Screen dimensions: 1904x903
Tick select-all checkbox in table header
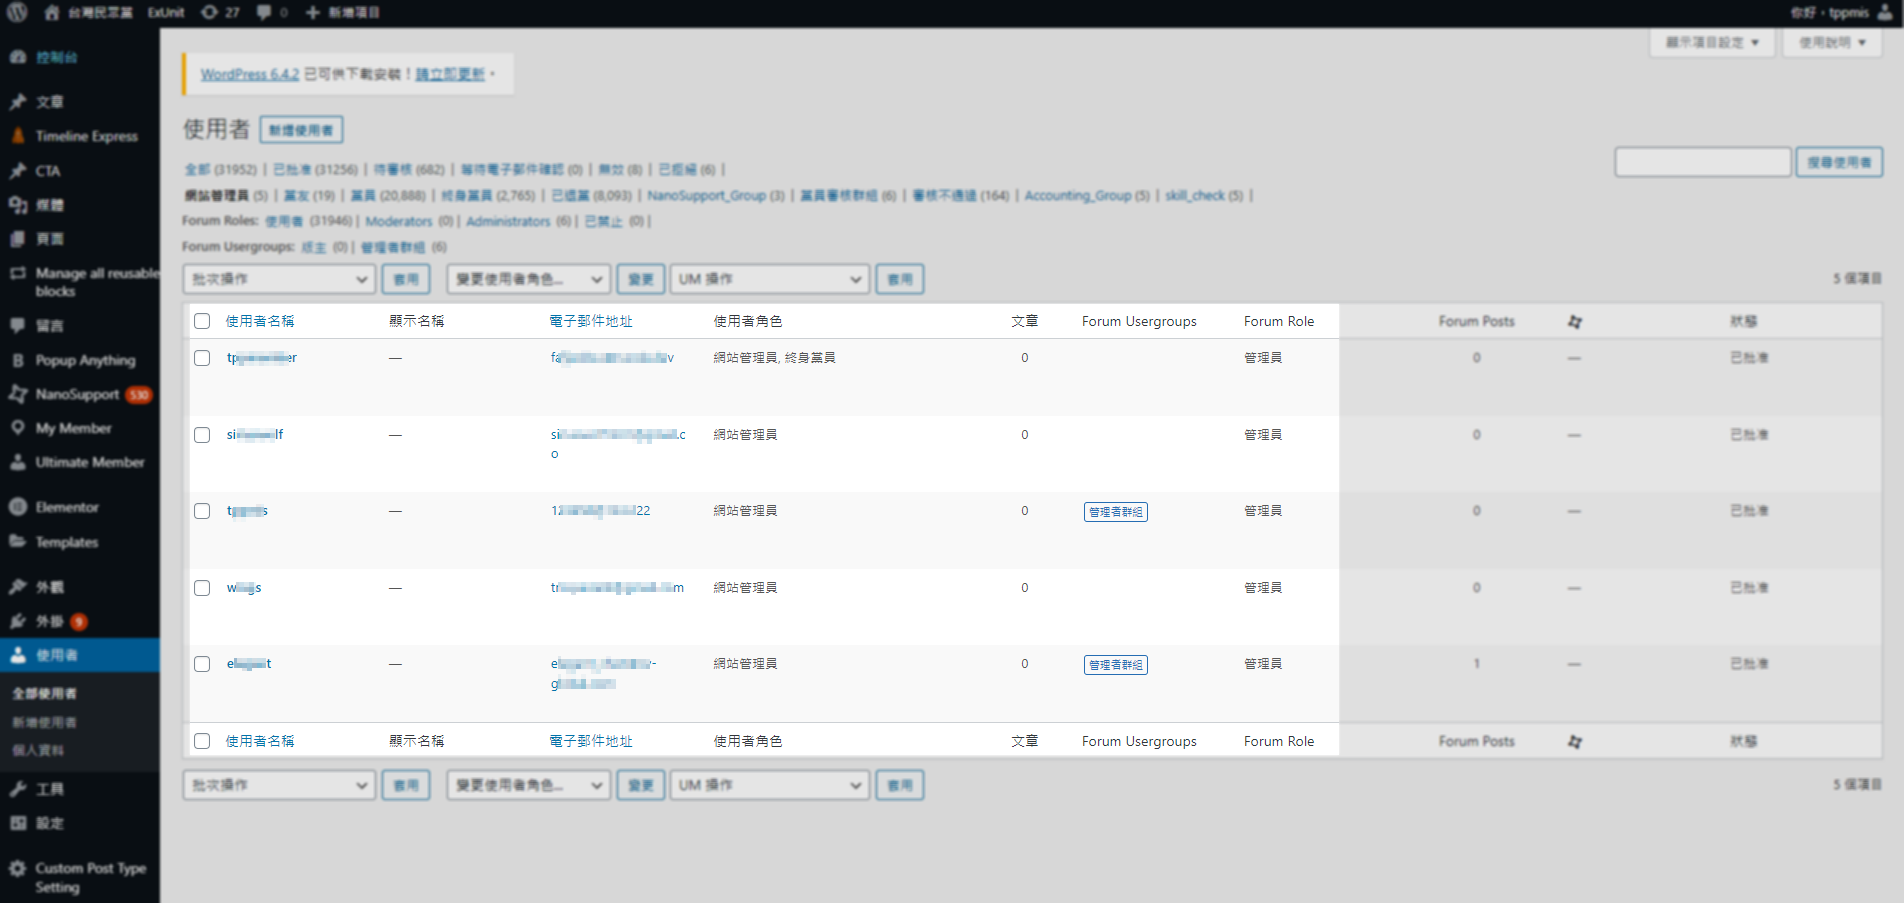point(202,321)
